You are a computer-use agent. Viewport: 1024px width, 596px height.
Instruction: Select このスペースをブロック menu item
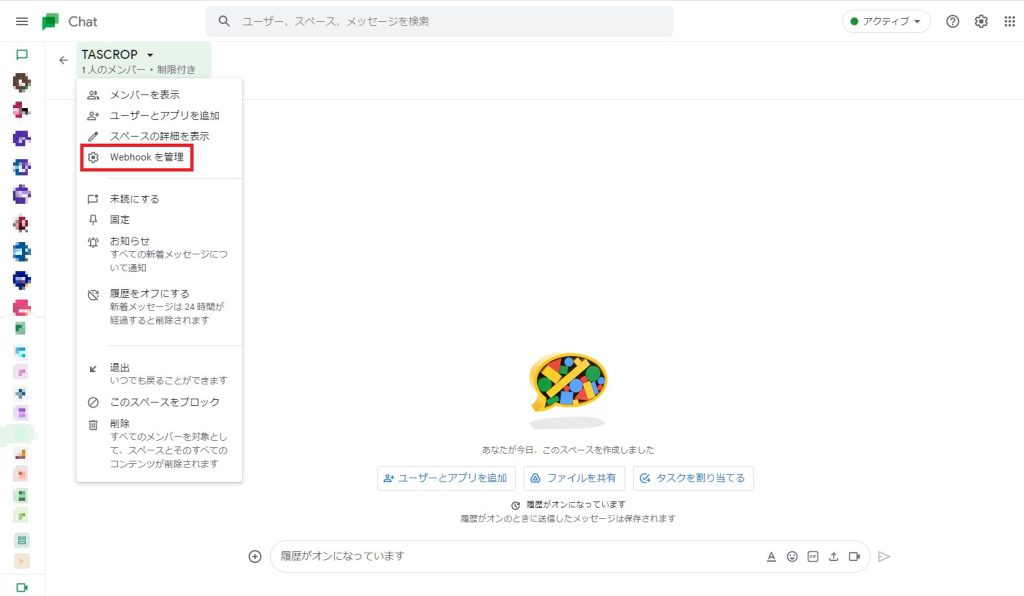click(x=159, y=402)
